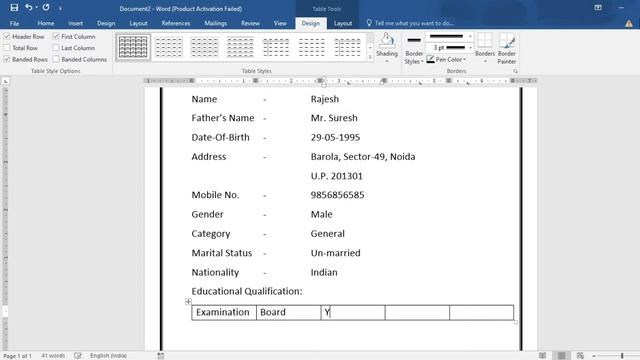
Task: Open the Borders group dialog launcher
Action: point(516,71)
